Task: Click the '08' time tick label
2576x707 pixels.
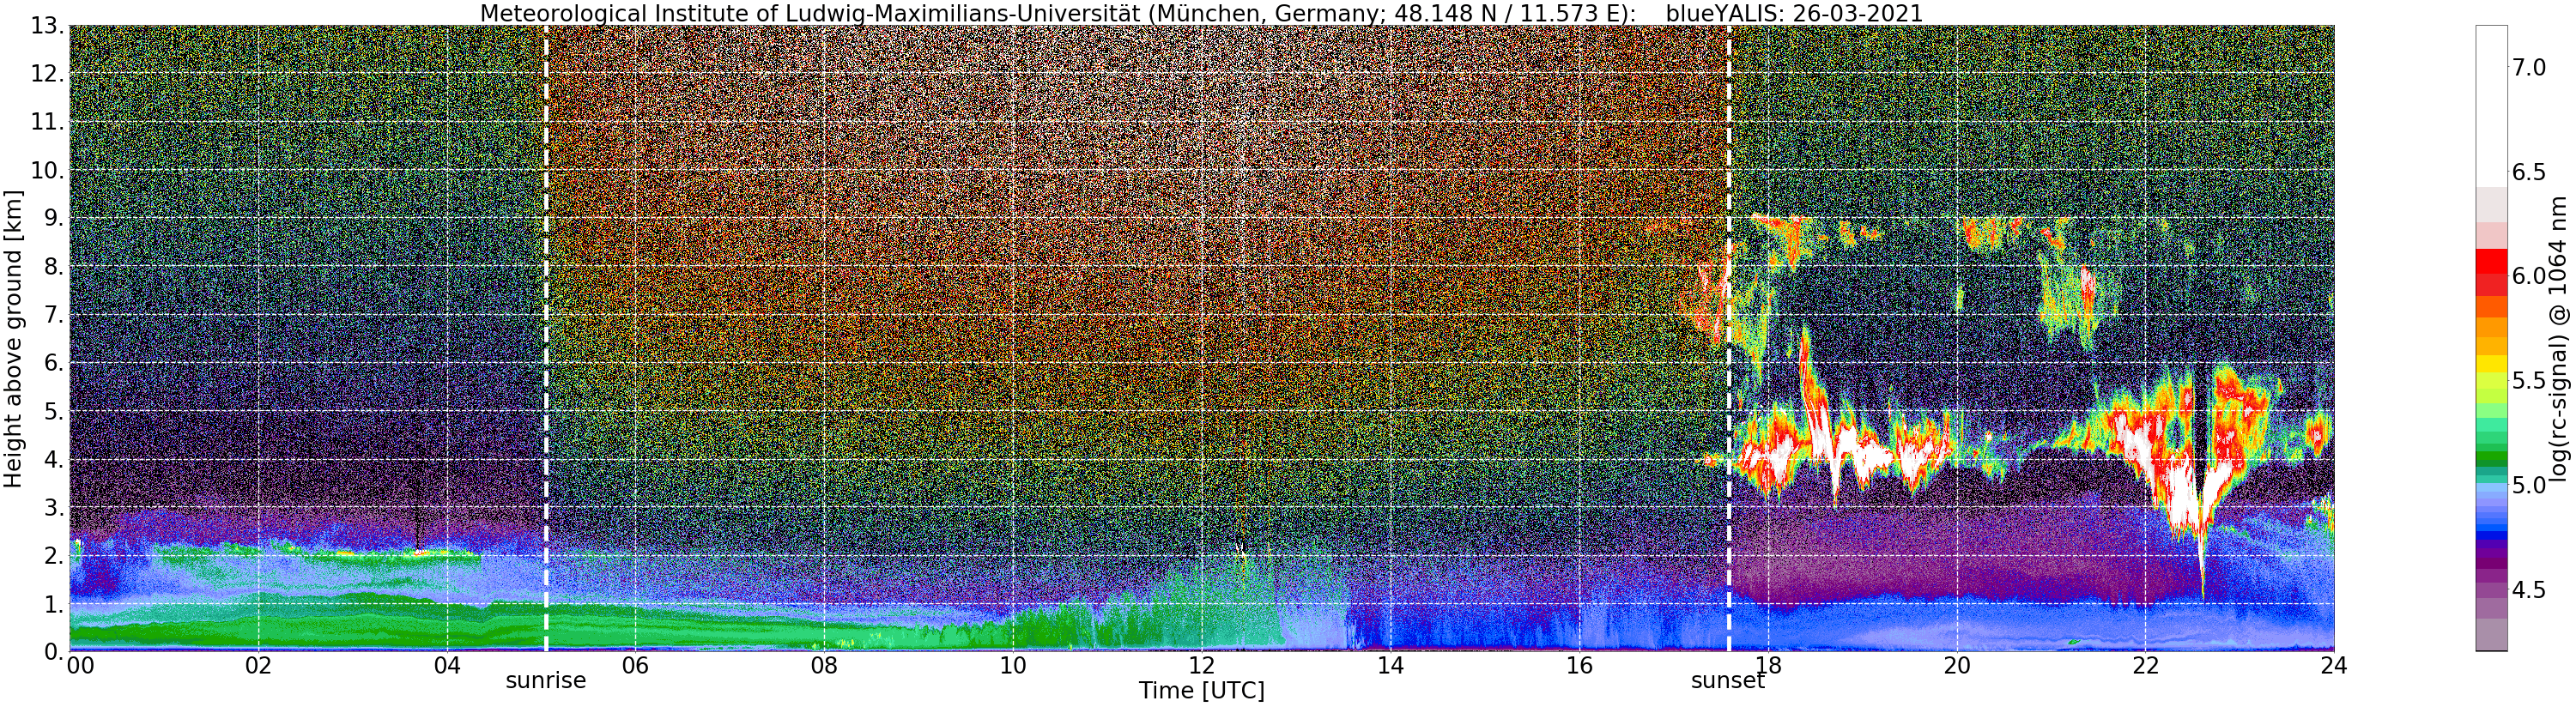Action: pyautogui.click(x=824, y=665)
